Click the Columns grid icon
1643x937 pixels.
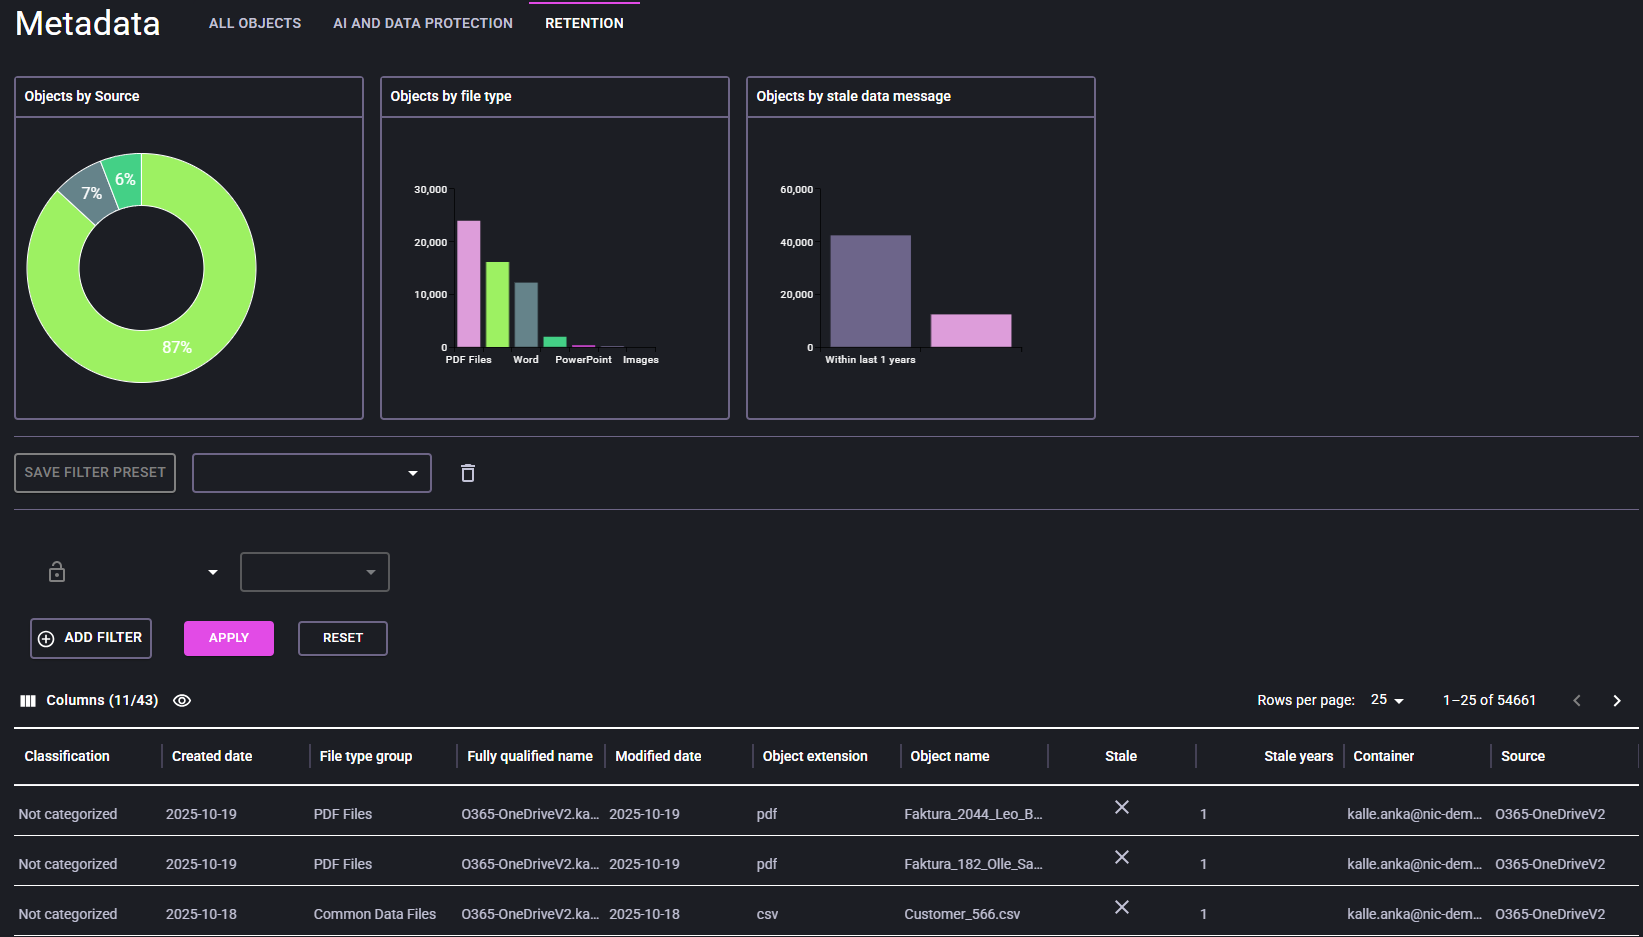coord(28,701)
